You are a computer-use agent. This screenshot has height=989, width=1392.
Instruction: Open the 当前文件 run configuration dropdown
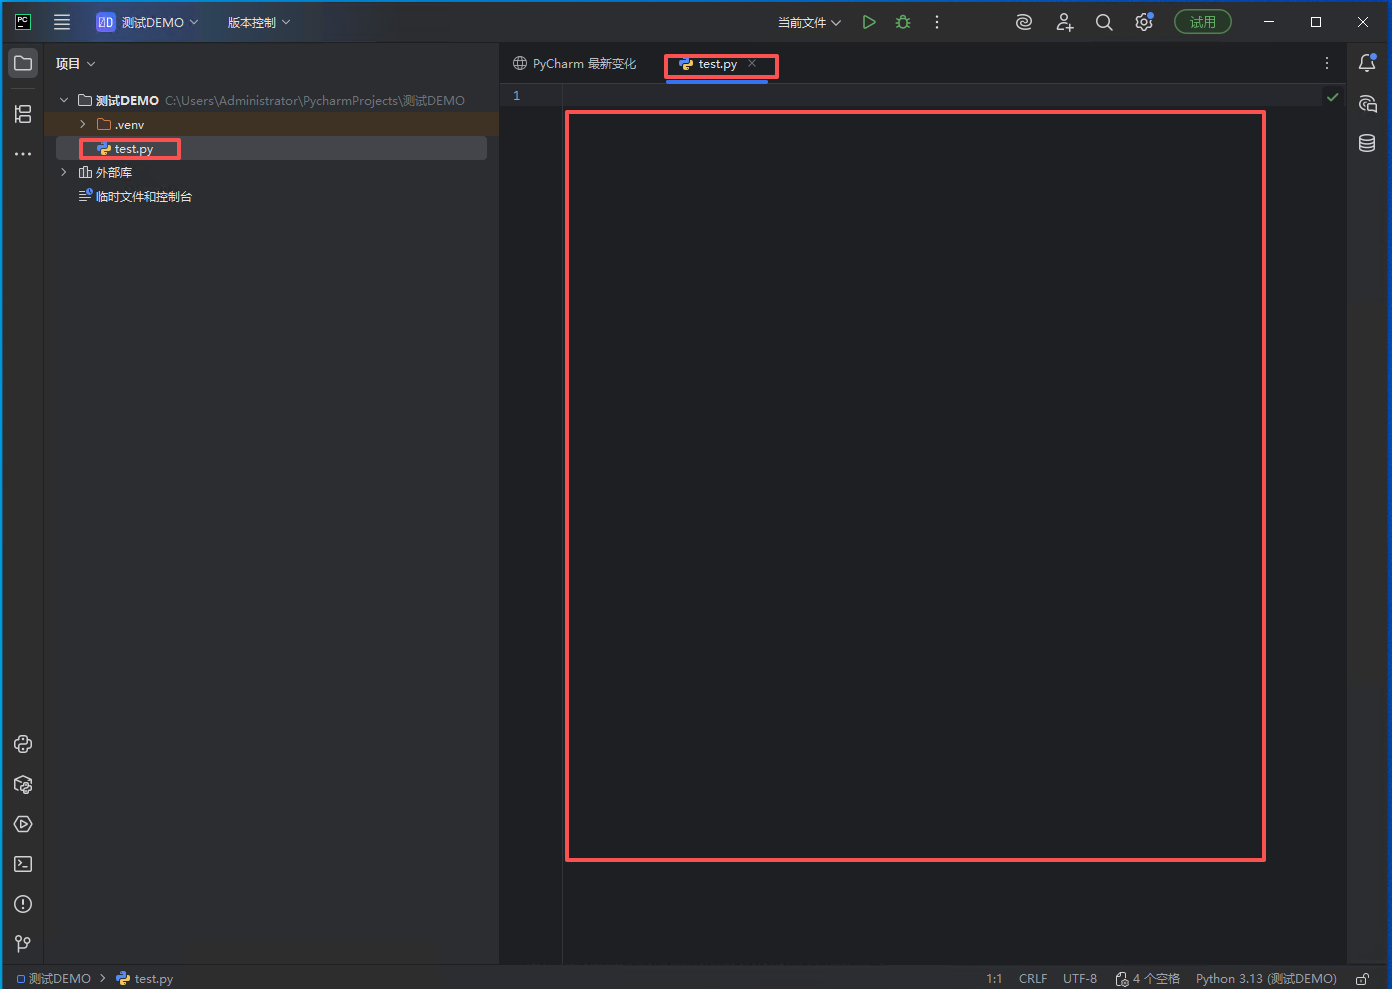(809, 22)
